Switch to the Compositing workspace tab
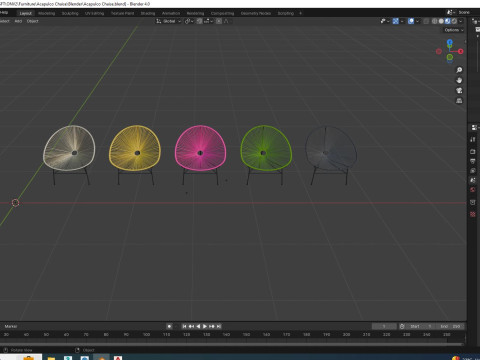 pyautogui.click(x=222, y=13)
